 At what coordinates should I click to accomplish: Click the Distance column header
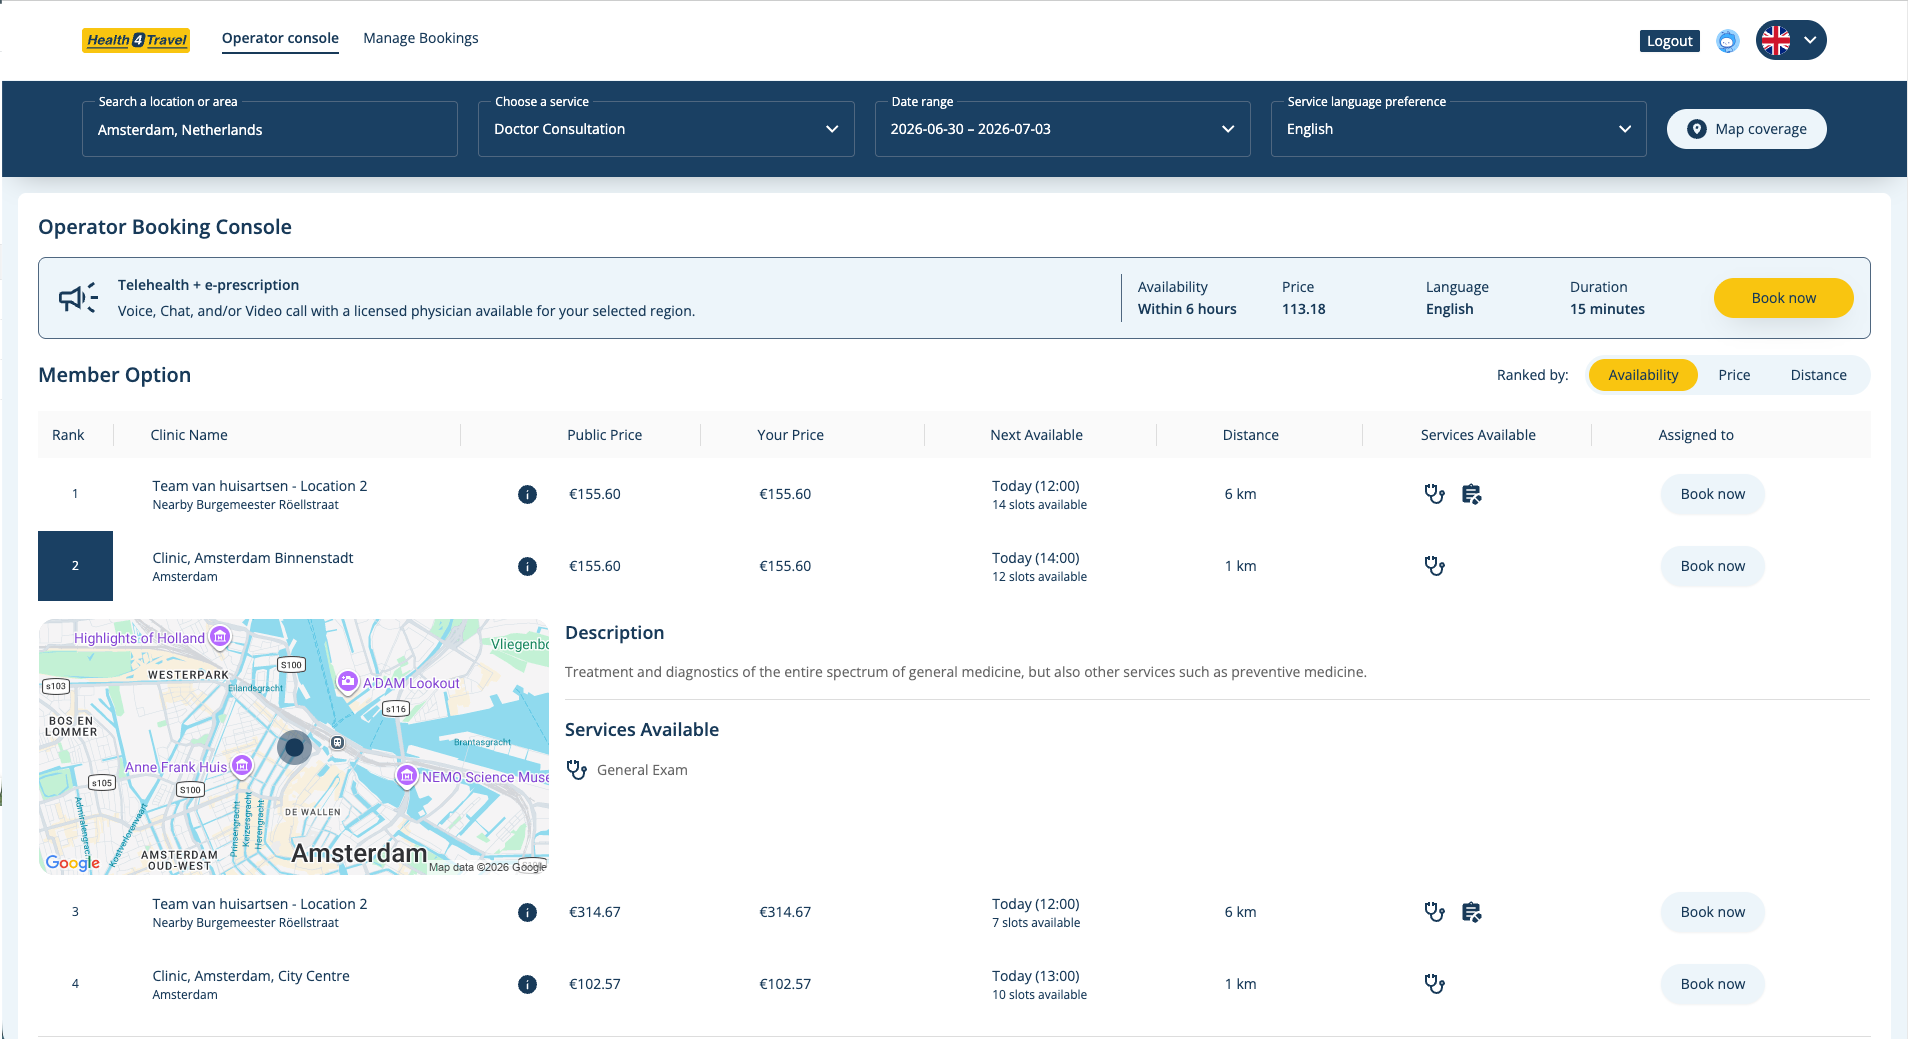coord(1250,435)
